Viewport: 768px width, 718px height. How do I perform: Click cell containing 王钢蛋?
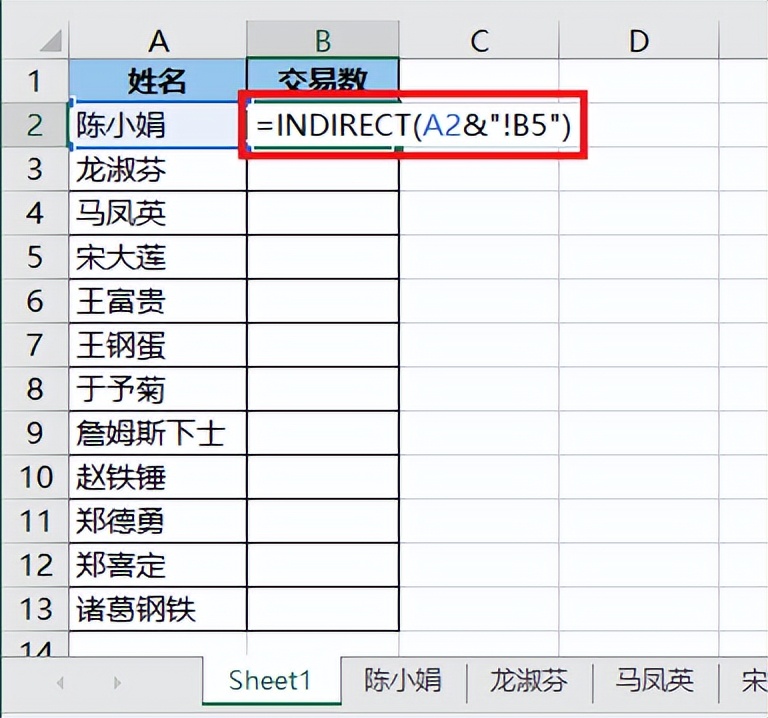158,345
